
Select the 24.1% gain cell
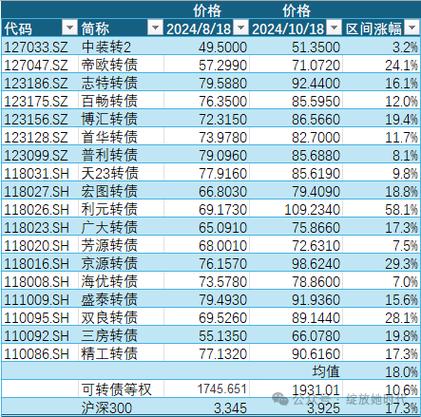[x=382, y=65]
